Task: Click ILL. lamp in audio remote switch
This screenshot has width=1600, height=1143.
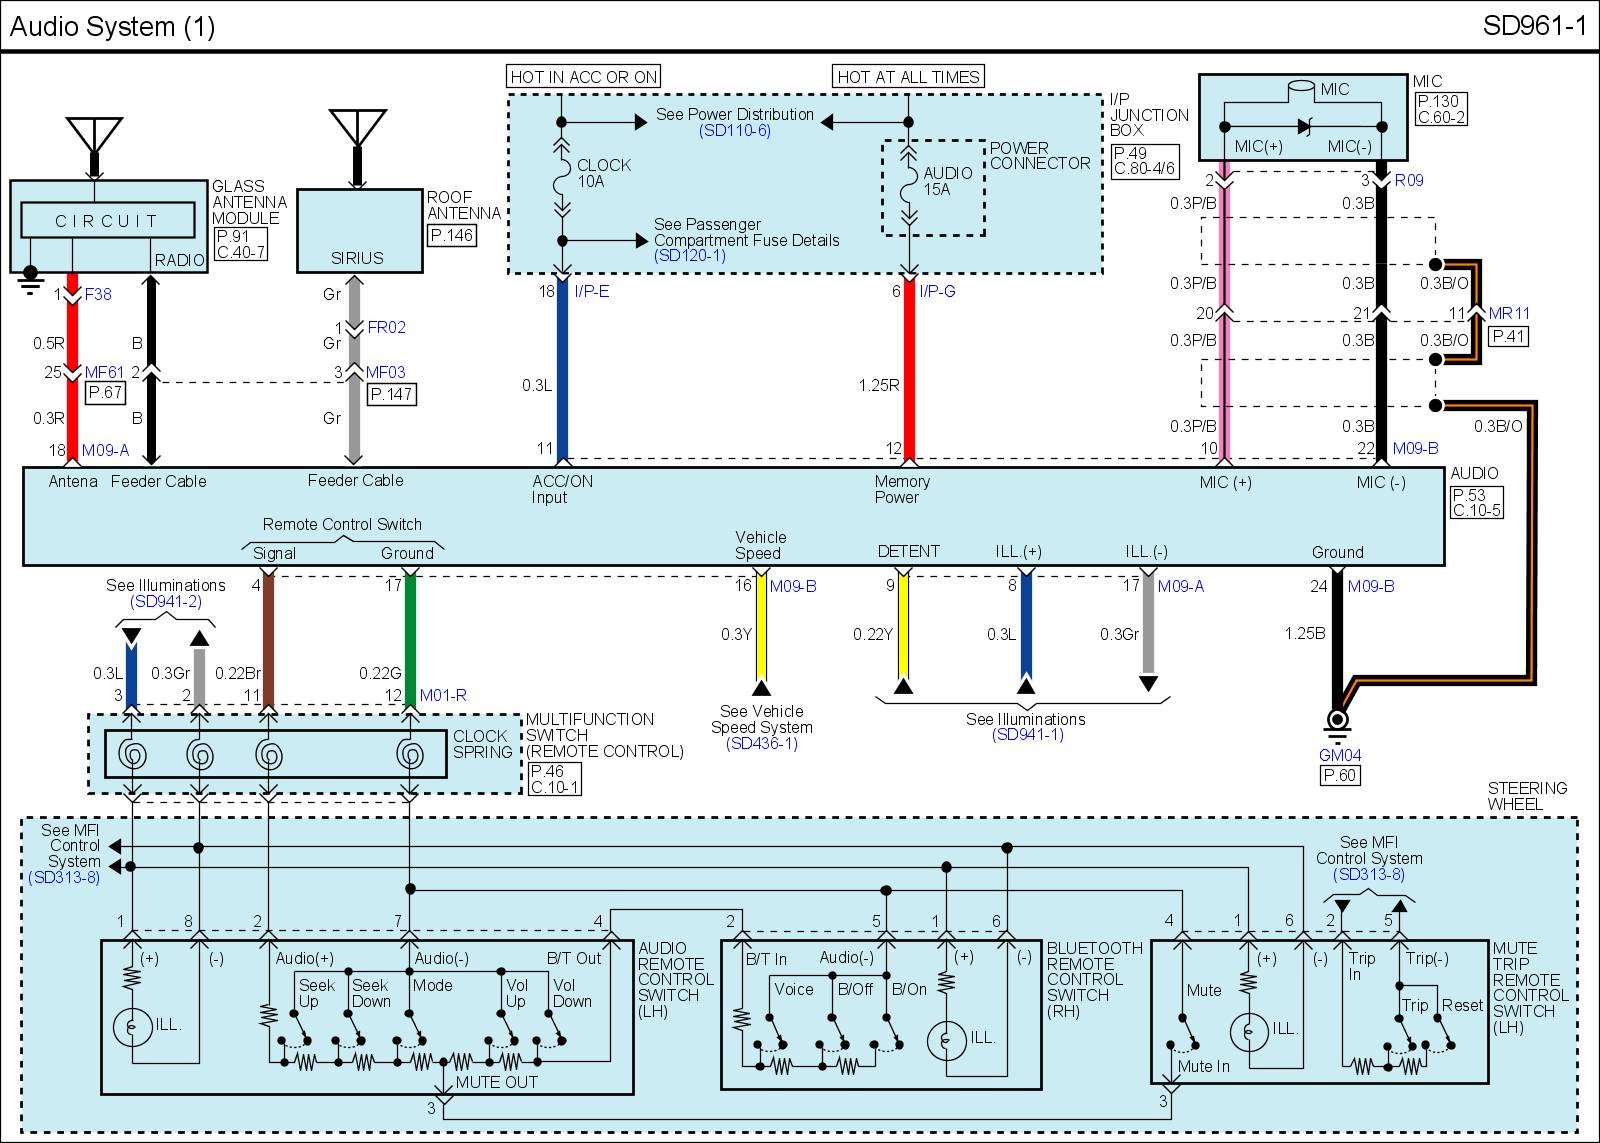Action: coord(132,1027)
